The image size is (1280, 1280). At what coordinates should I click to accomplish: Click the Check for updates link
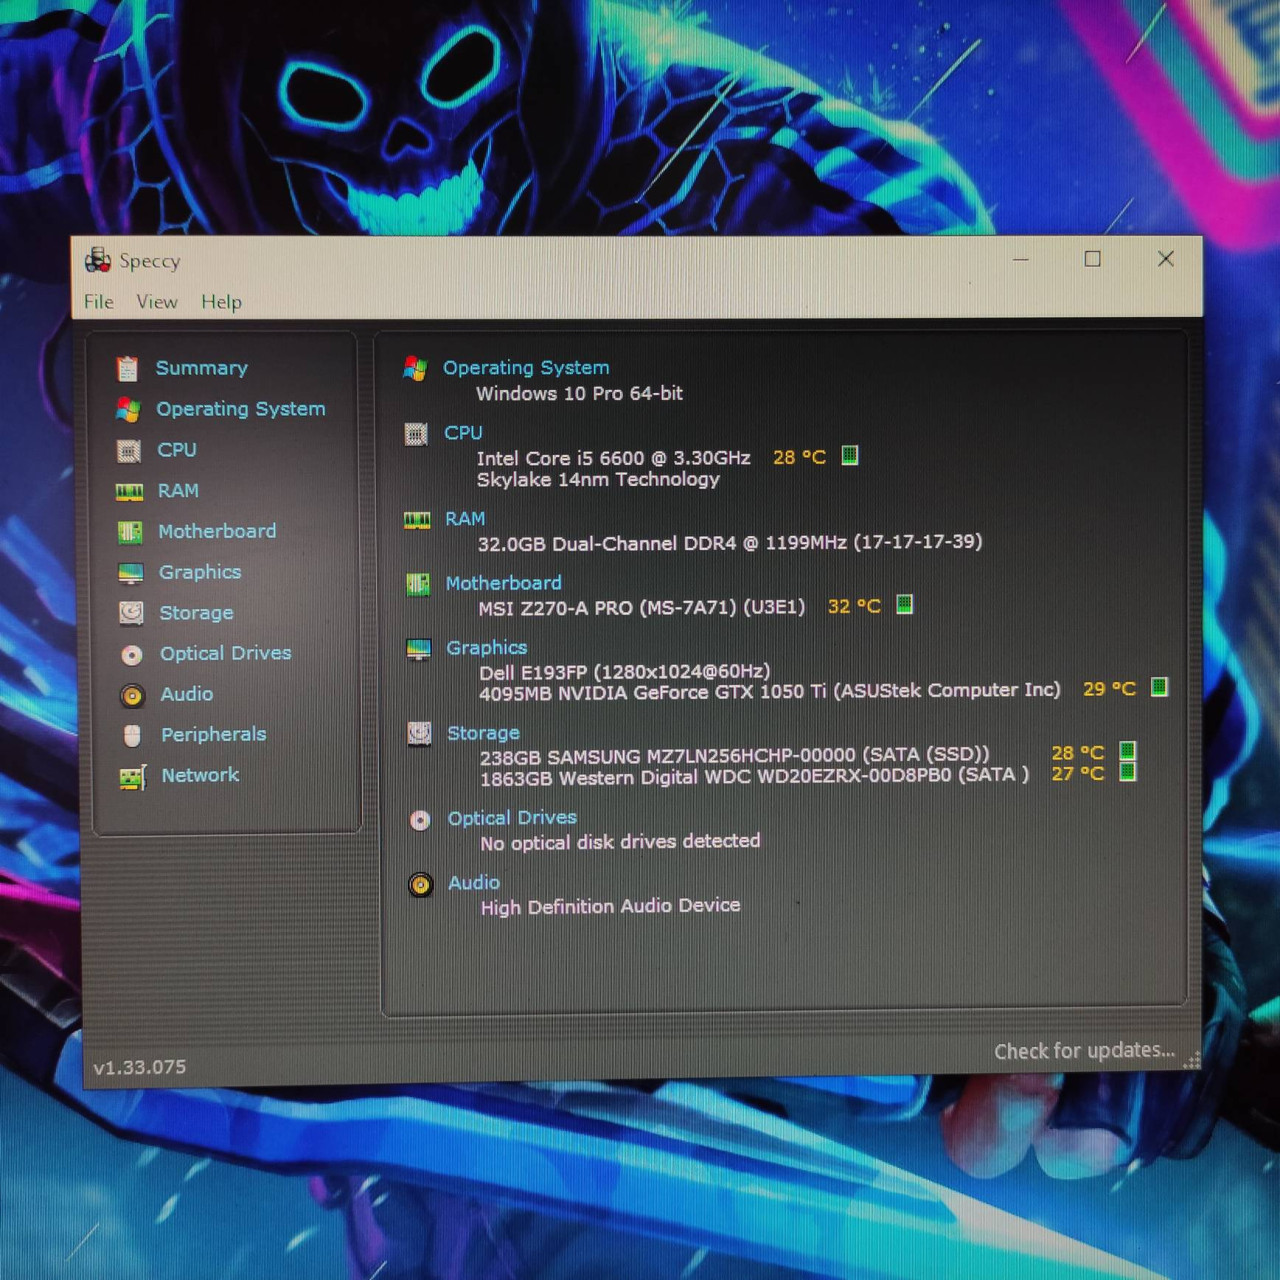[1084, 1051]
